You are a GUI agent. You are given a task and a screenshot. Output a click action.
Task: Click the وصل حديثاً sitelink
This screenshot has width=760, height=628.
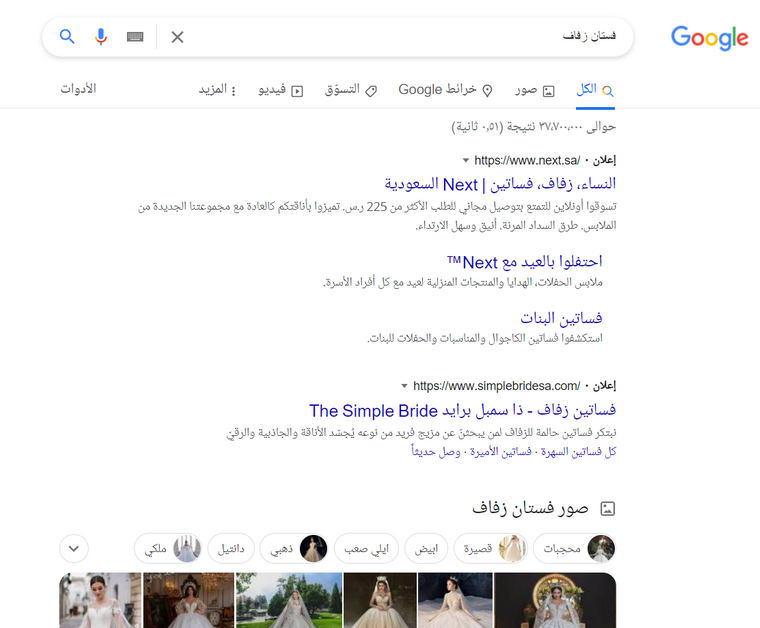436,452
